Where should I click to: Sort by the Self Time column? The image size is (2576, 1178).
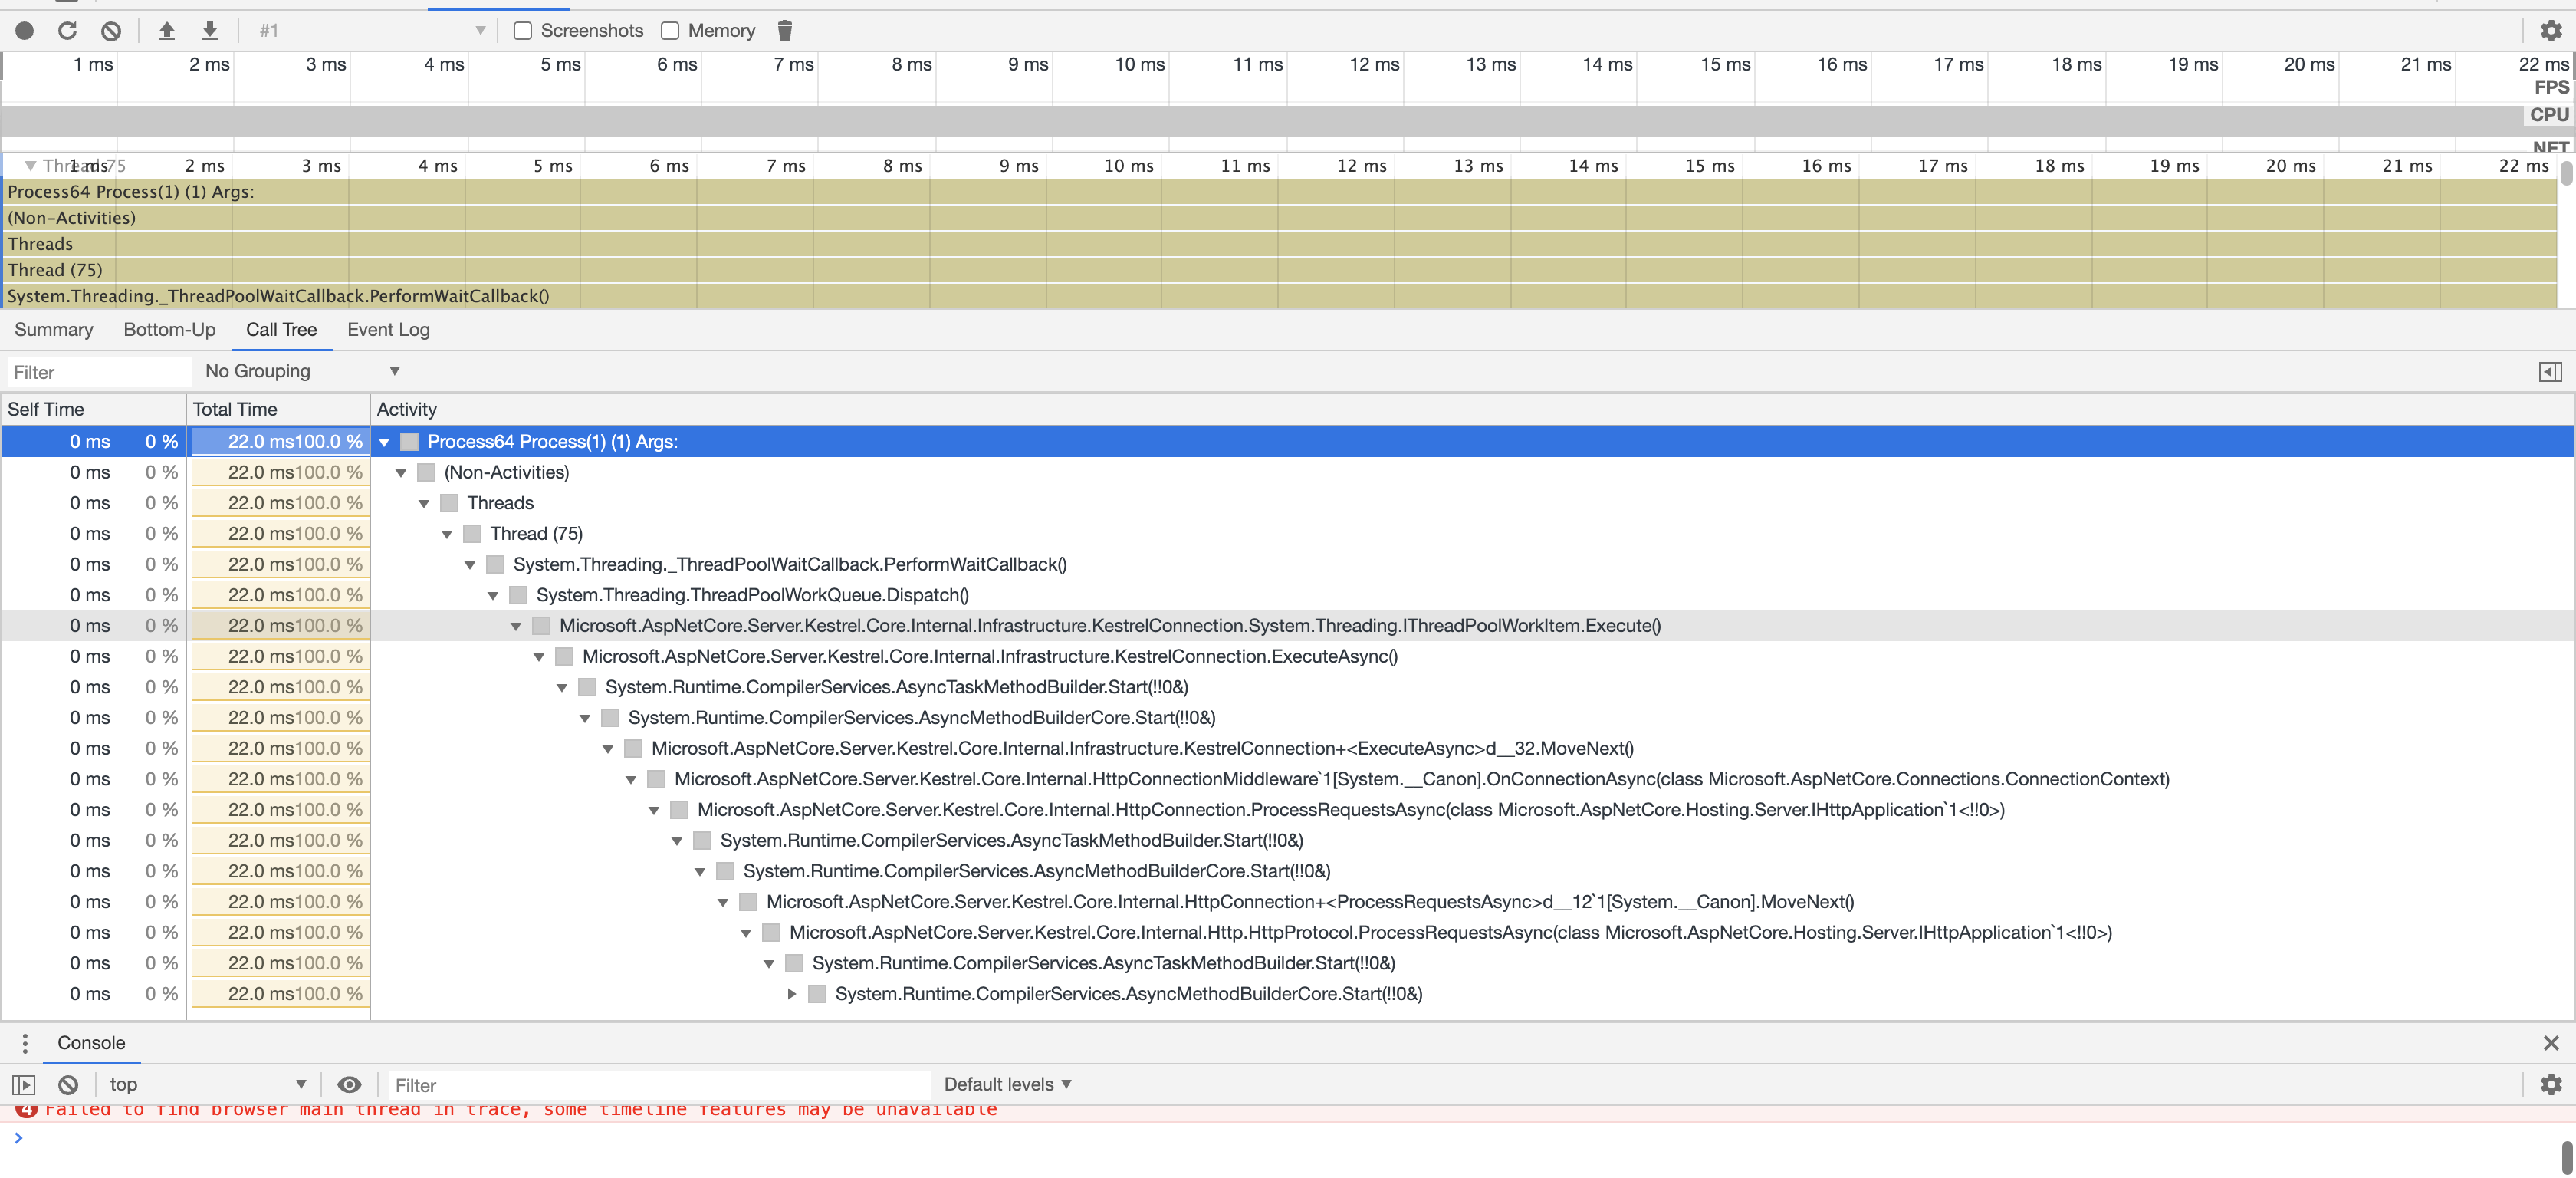[93, 409]
